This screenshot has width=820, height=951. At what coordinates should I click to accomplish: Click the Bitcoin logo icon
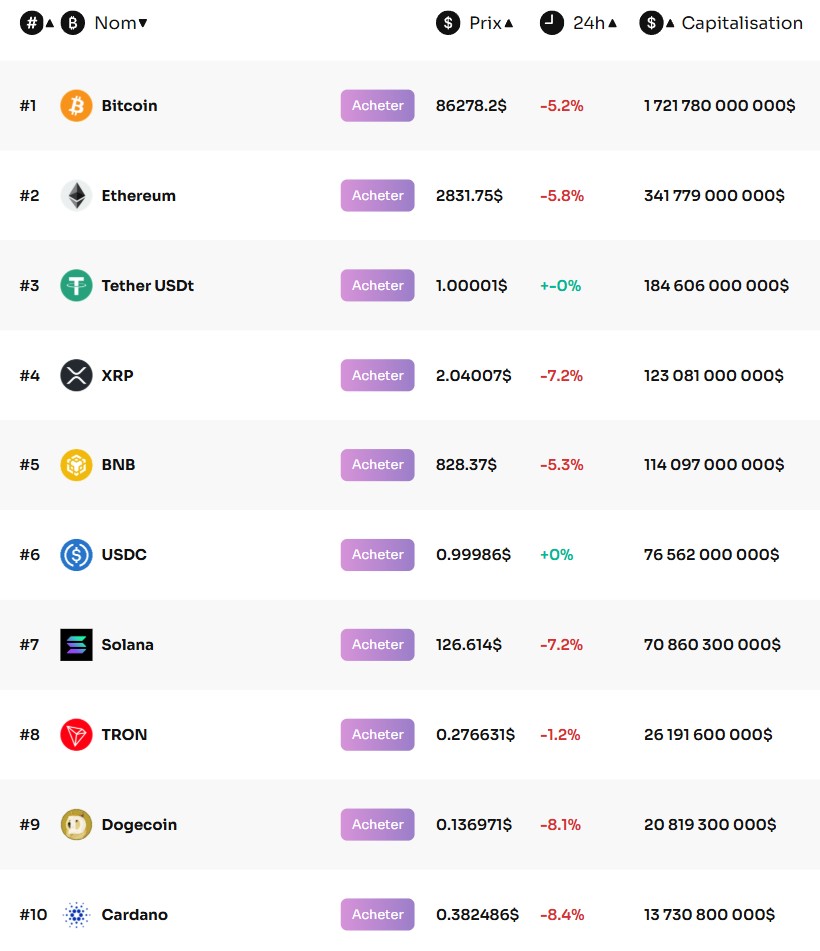pyautogui.click(x=75, y=105)
